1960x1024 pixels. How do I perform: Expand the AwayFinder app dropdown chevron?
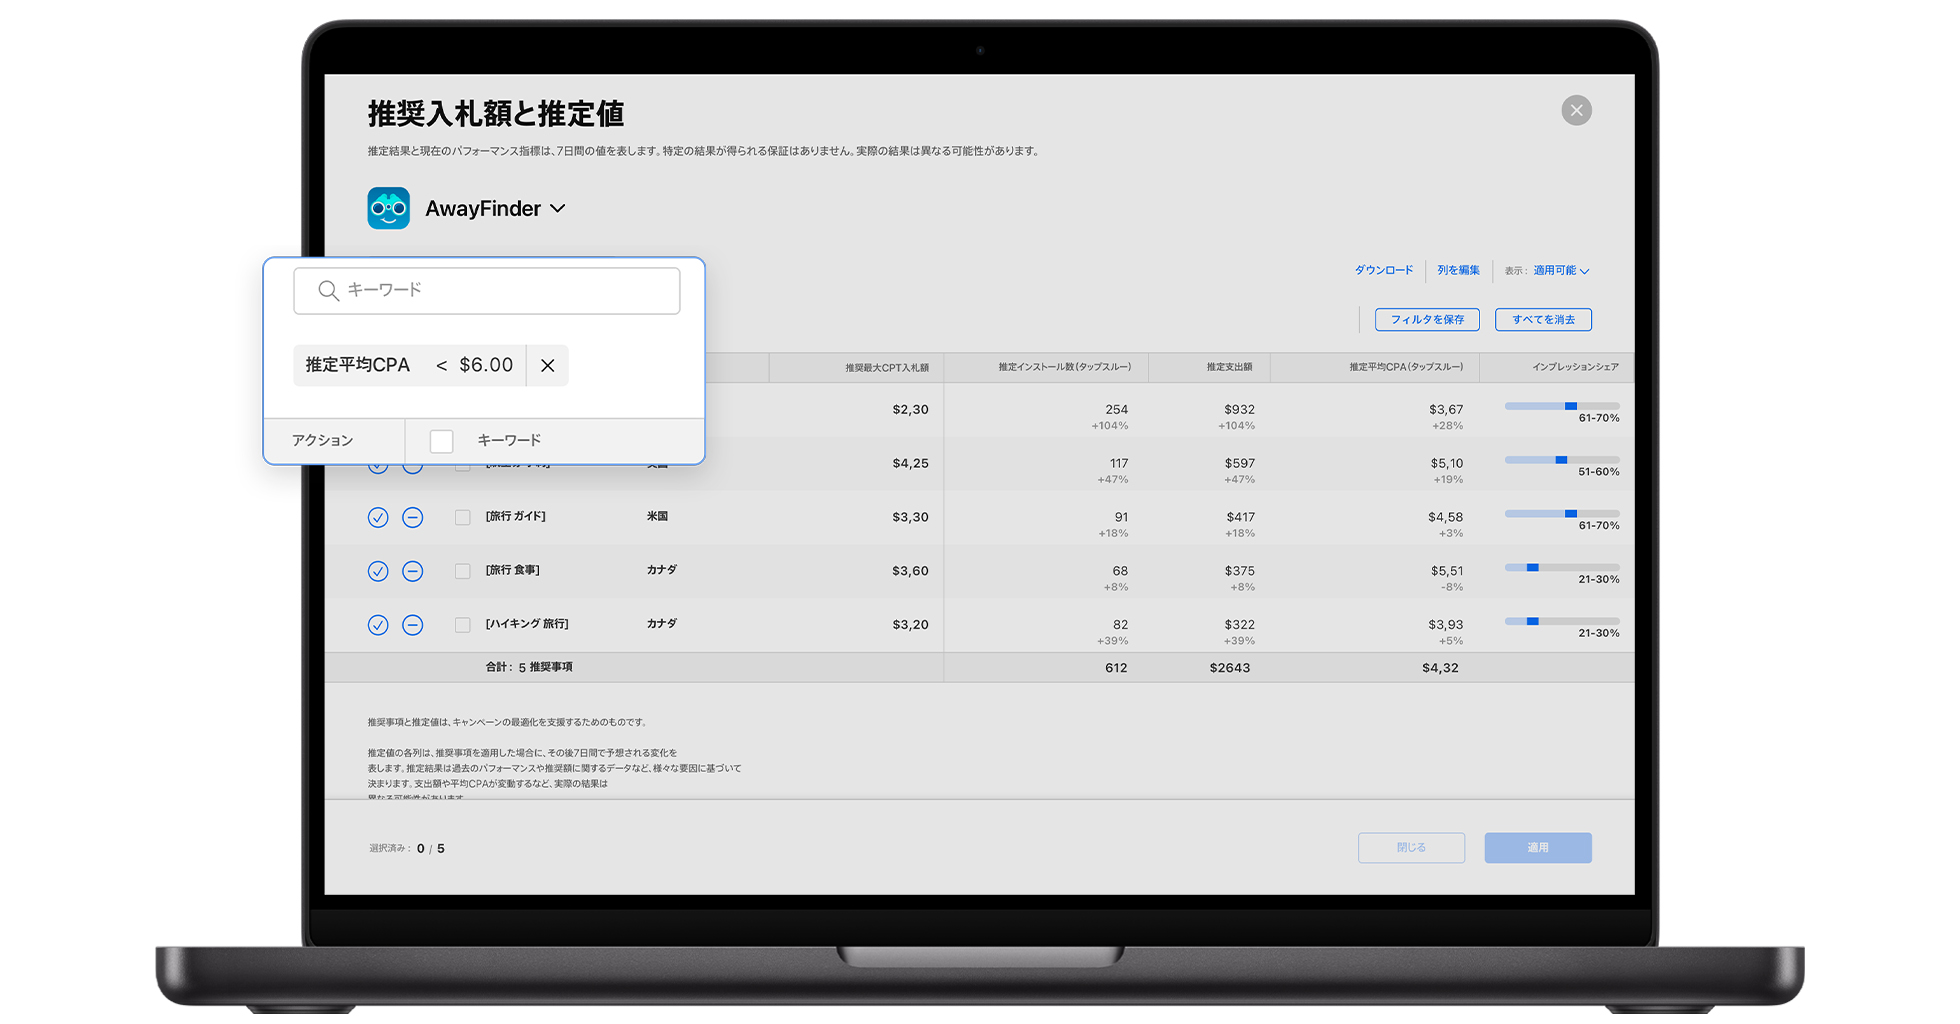(558, 209)
